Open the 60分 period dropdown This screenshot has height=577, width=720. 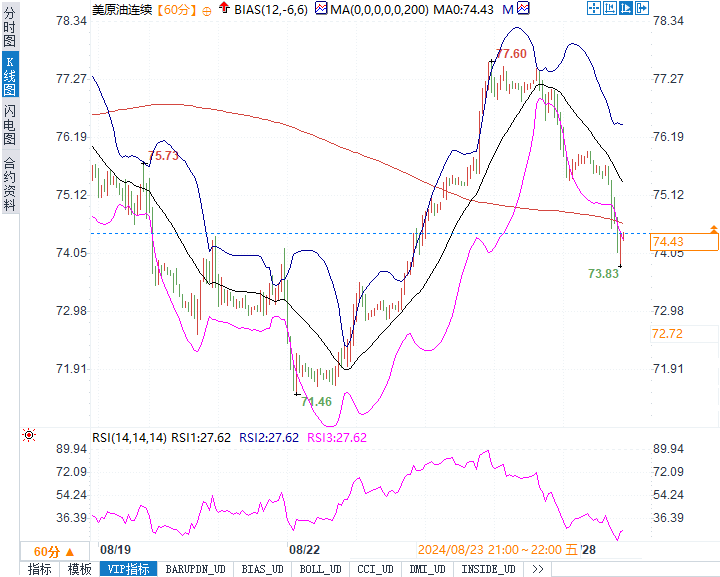tap(54, 552)
